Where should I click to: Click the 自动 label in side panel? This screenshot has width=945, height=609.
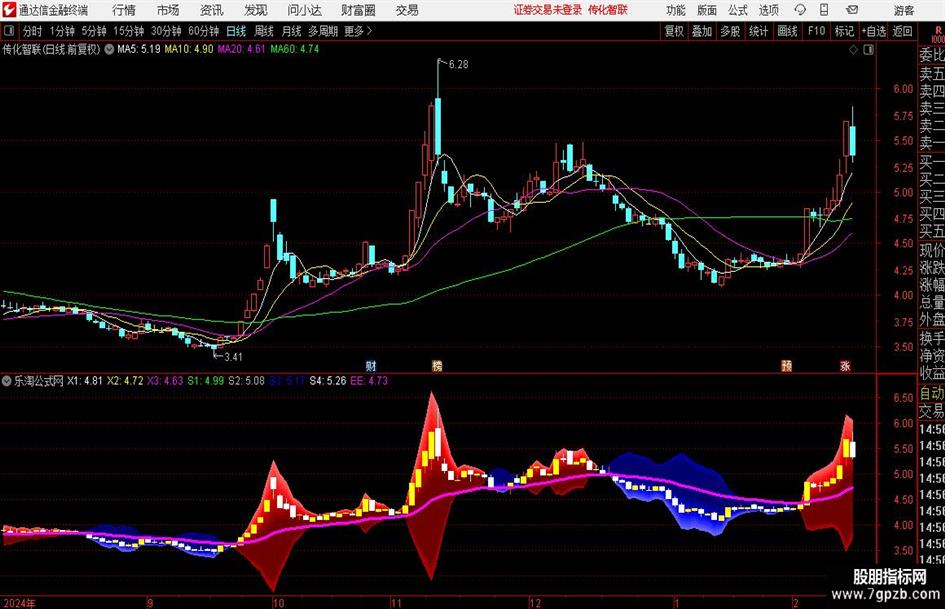click(932, 393)
